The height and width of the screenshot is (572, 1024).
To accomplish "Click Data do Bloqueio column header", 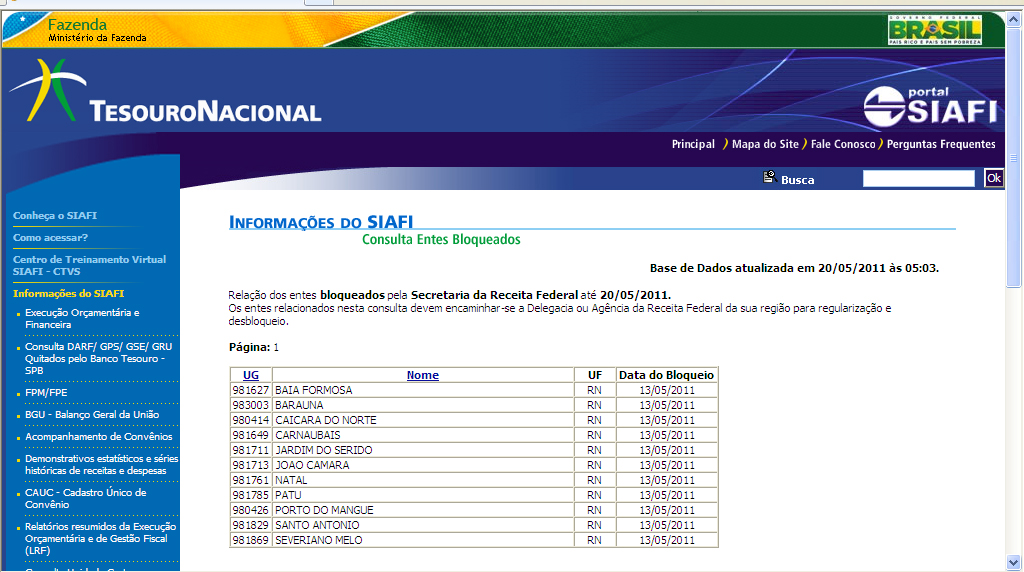I will click(x=666, y=375).
